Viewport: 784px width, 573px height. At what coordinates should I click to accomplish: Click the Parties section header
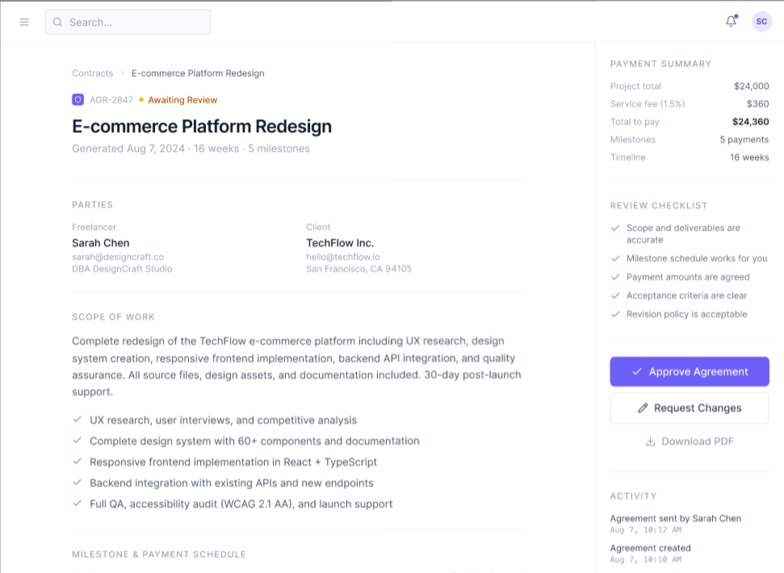[92, 205]
